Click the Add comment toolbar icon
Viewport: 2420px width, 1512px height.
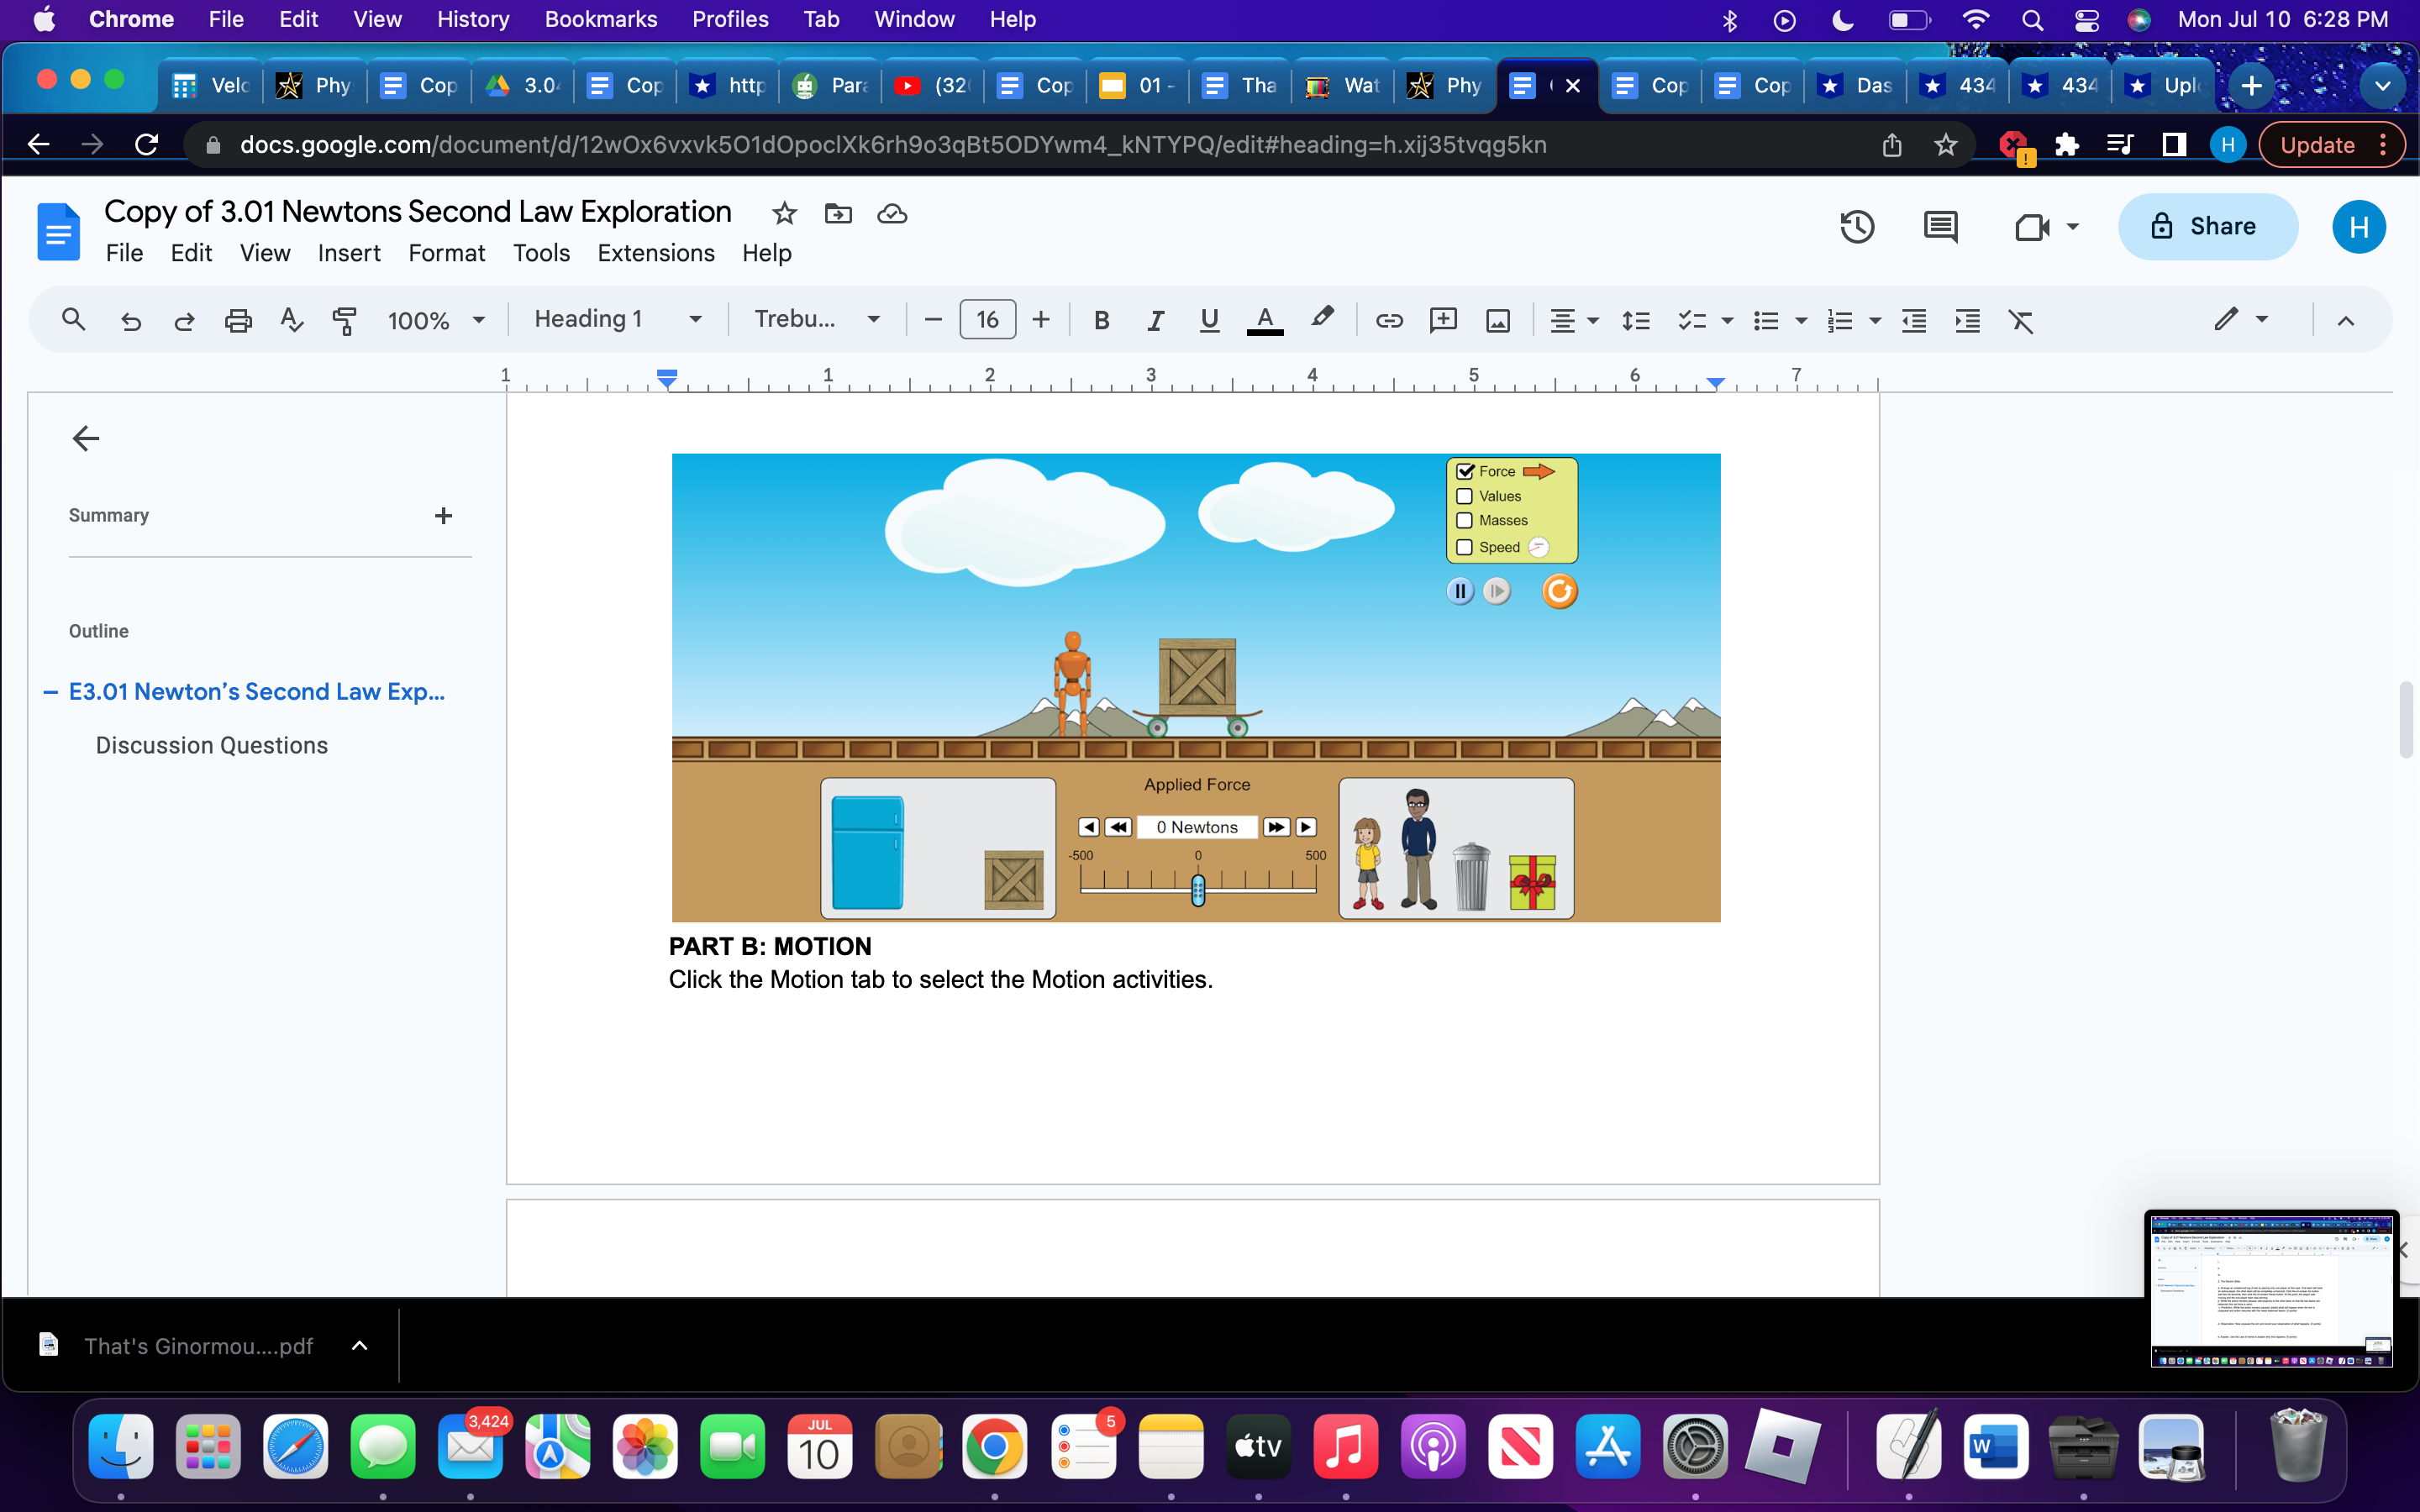[1443, 320]
